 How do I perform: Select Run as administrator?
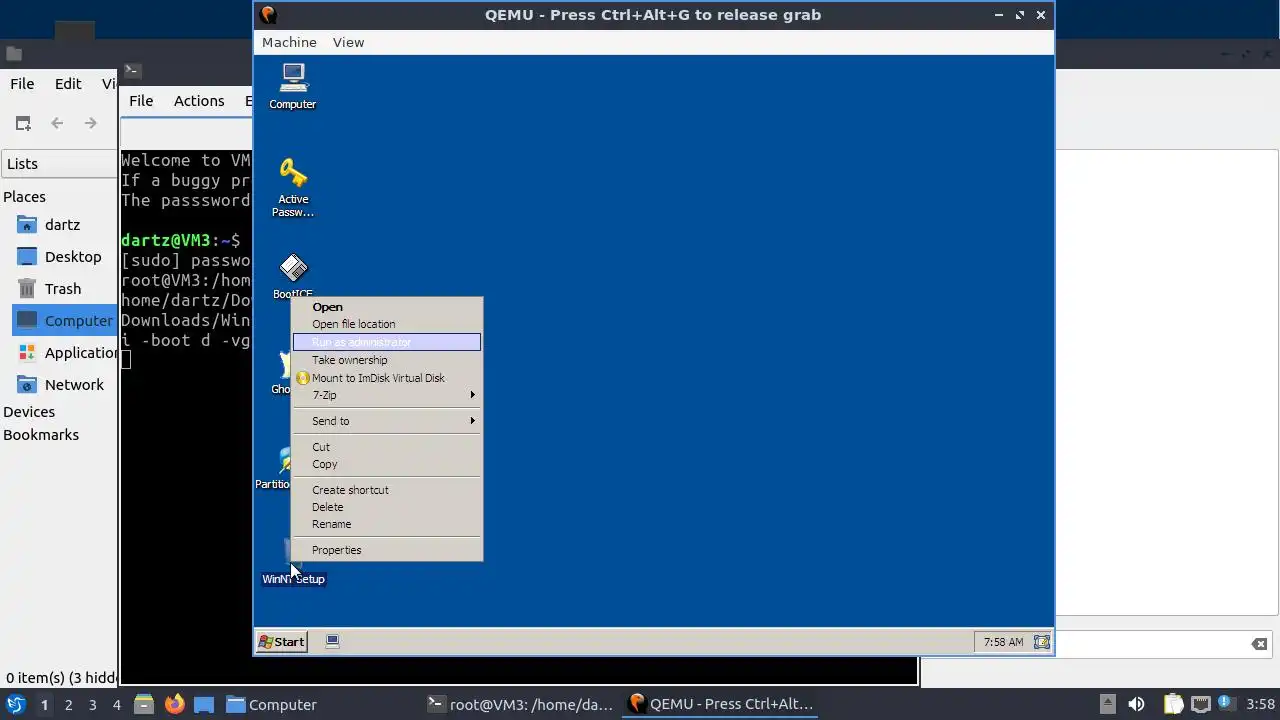point(387,342)
